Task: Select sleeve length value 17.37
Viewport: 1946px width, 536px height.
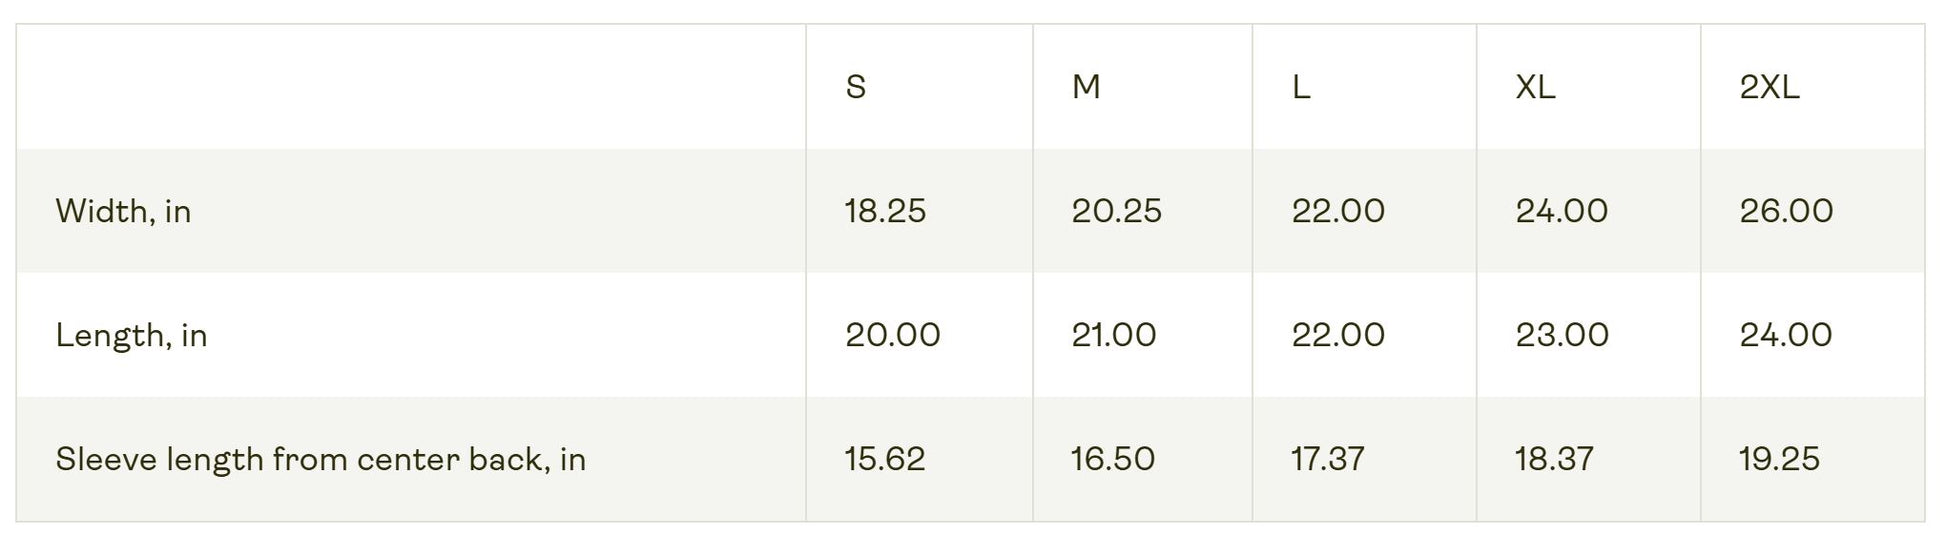Action: [x=1327, y=459]
